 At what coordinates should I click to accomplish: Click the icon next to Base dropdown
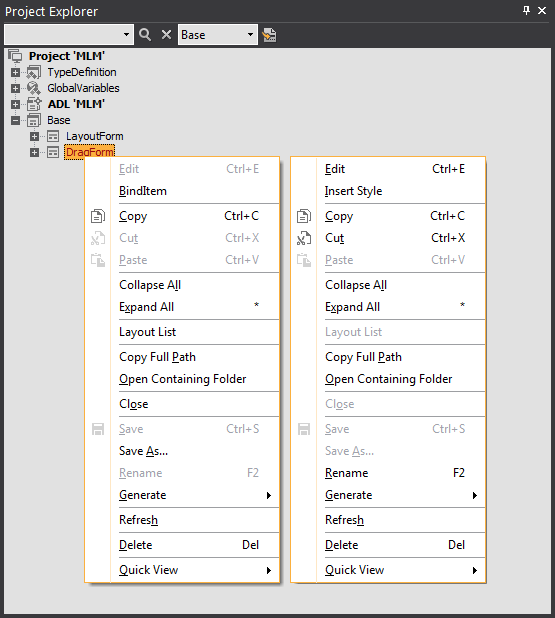click(x=270, y=35)
